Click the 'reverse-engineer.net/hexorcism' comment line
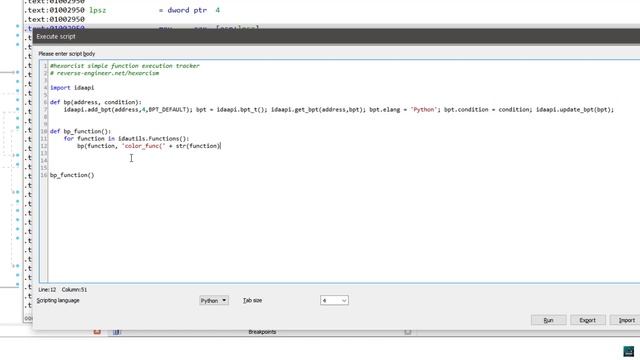Viewport: 640px width, 360px height. pyautogui.click(x=104, y=73)
